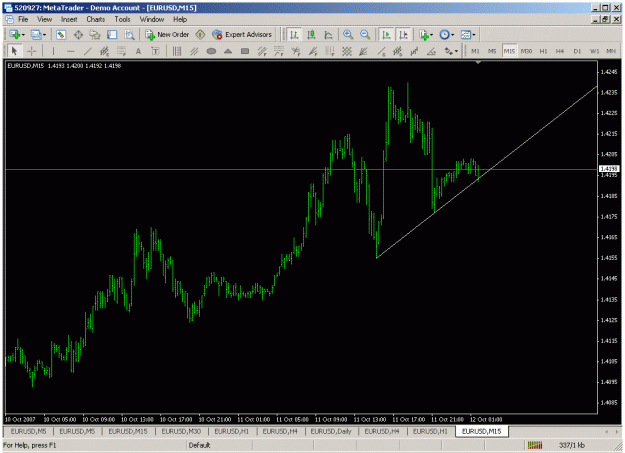Click the chart shift triangle marker

478,63
